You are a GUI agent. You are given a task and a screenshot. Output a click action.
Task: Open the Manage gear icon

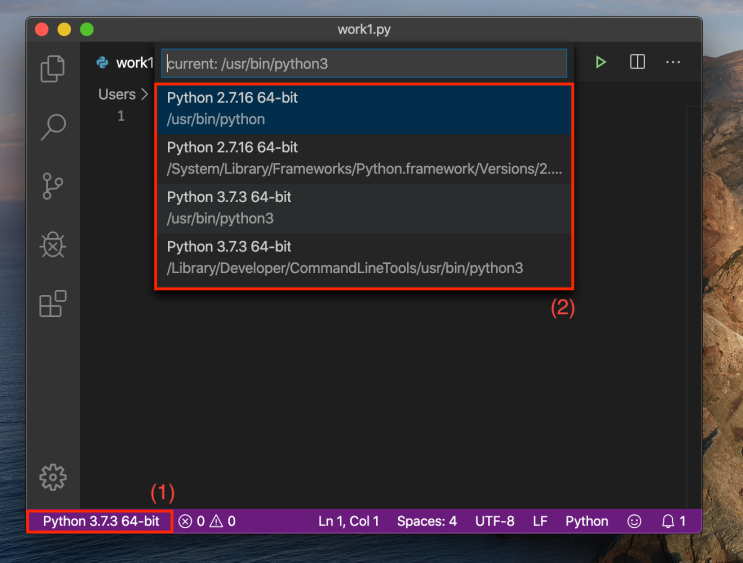53,477
